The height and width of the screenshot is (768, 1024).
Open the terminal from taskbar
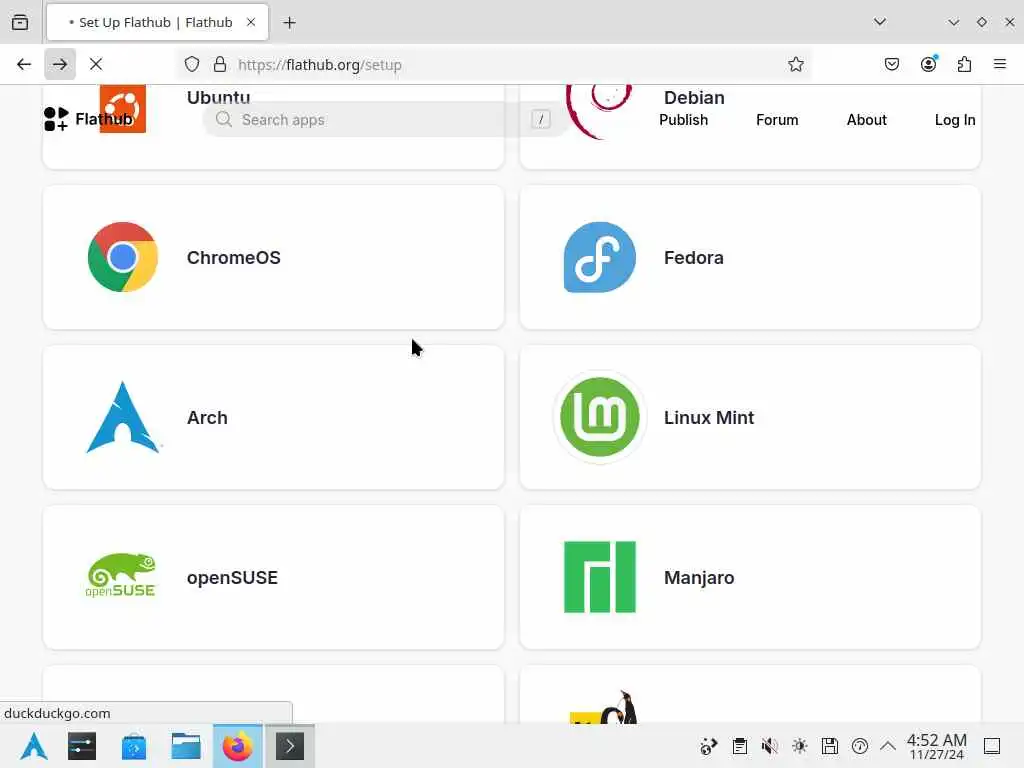pos(290,746)
